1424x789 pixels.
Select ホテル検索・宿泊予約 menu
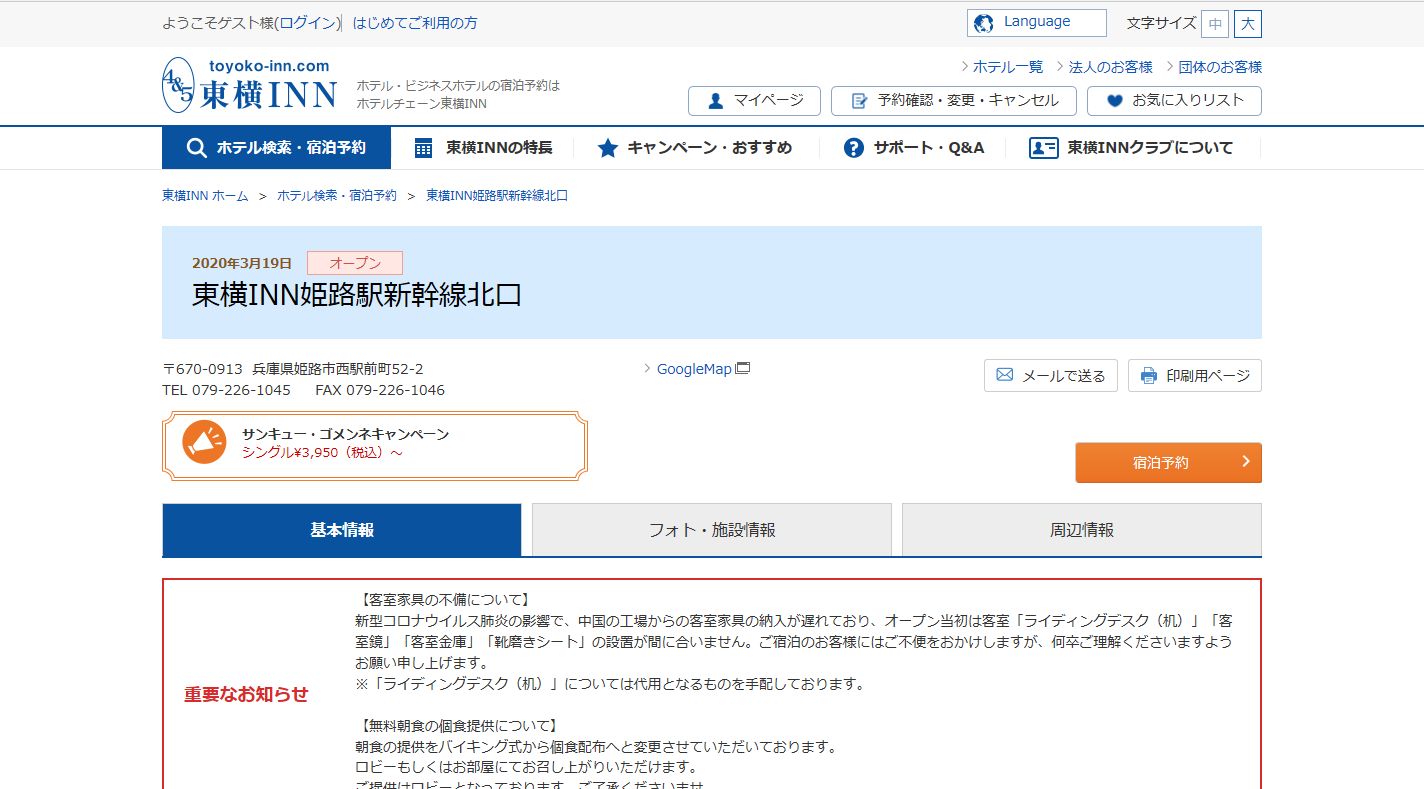click(x=277, y=148)
